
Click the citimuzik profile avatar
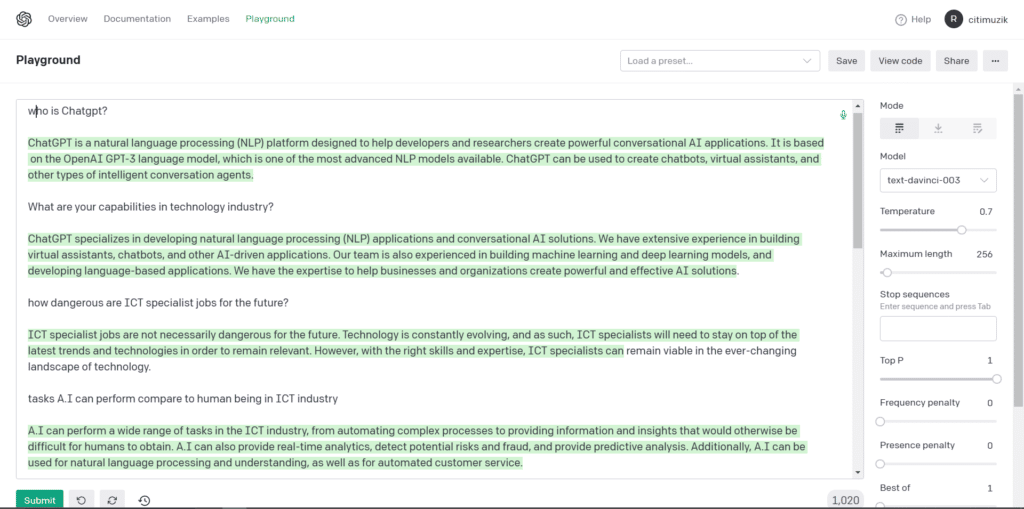(953, 19)
